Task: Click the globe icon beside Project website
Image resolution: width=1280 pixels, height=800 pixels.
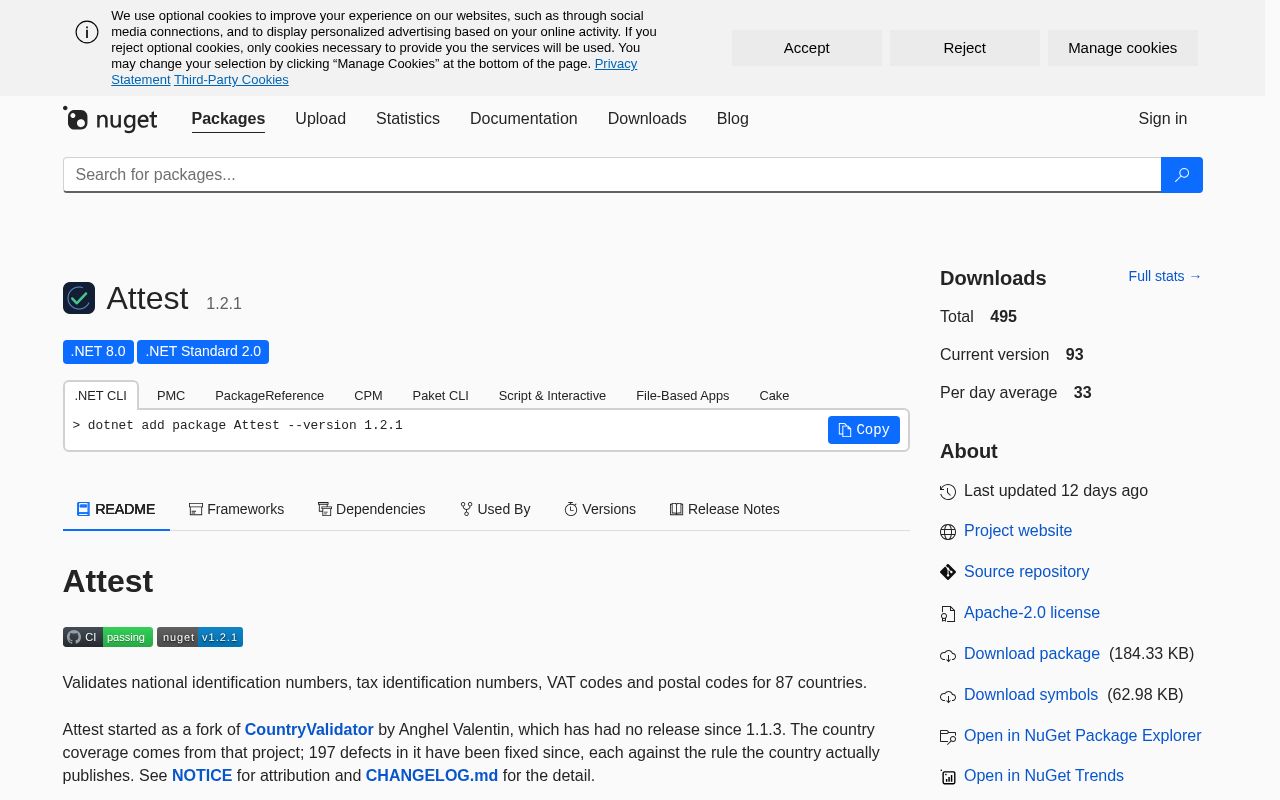Action: [x=948, y=532]
